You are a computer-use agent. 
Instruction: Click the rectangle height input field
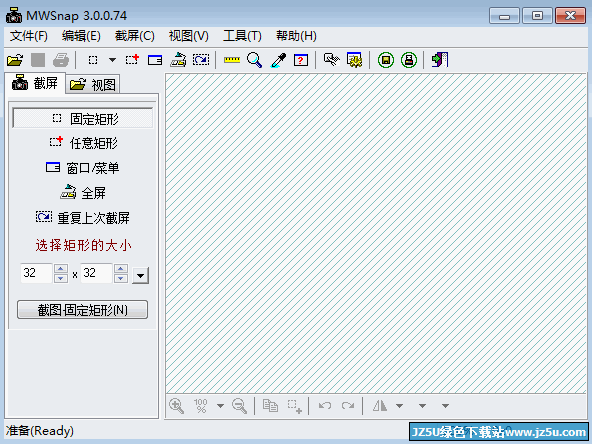[x=97, y=273]
